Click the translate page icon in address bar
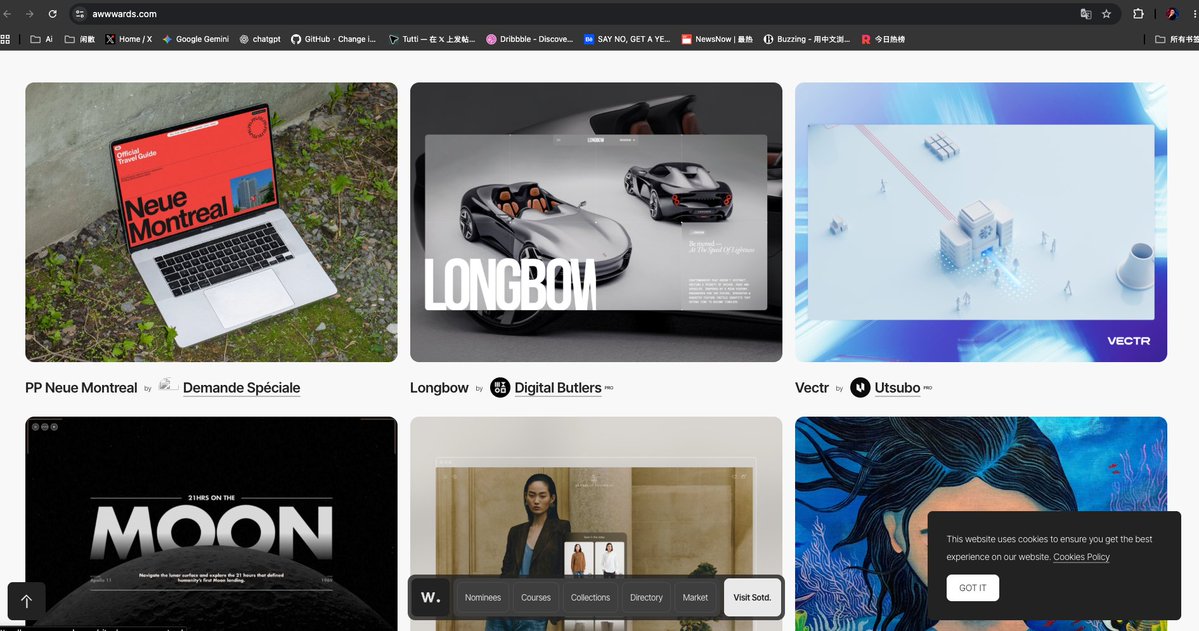This screenshot has width=1199, height=631. click(1085, 14)
